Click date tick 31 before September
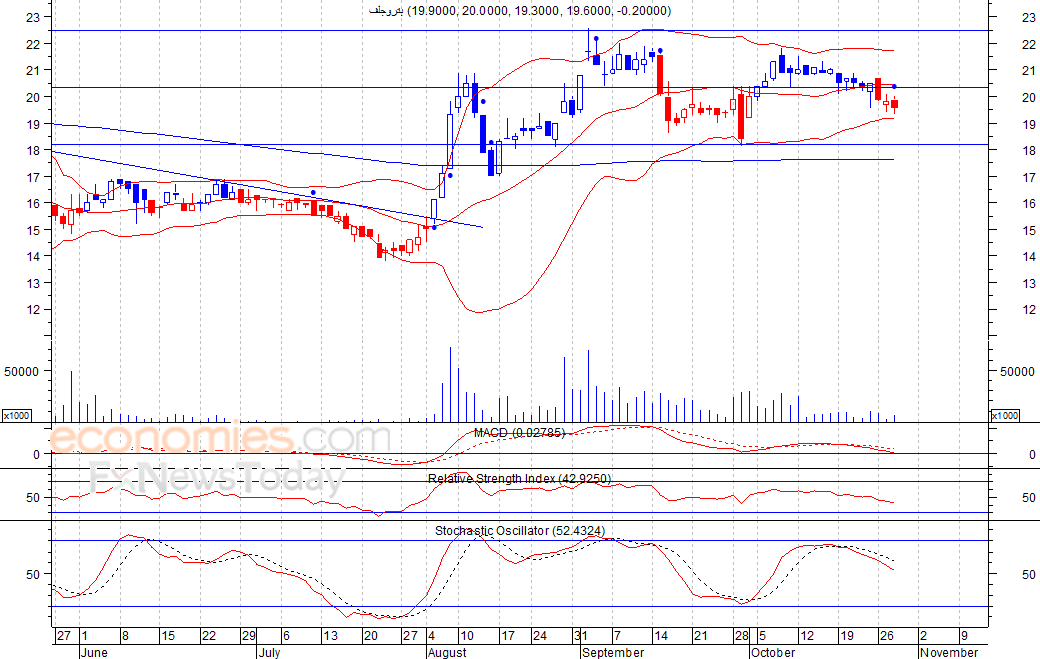The height and width of the screenshot is (659, 1040). pyautogui.click(x=580, y=636)
